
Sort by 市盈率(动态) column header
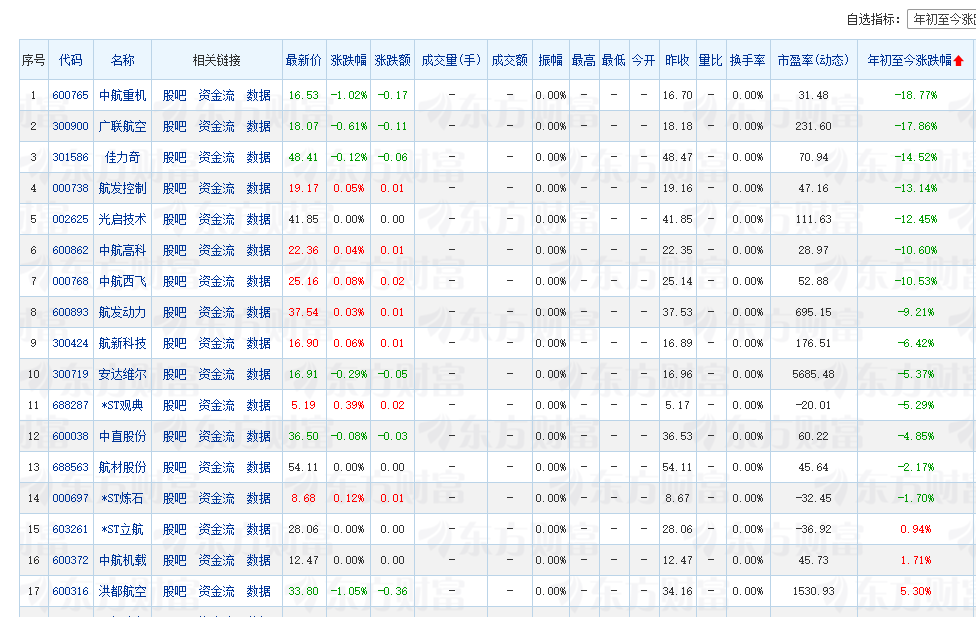[814, 60]
